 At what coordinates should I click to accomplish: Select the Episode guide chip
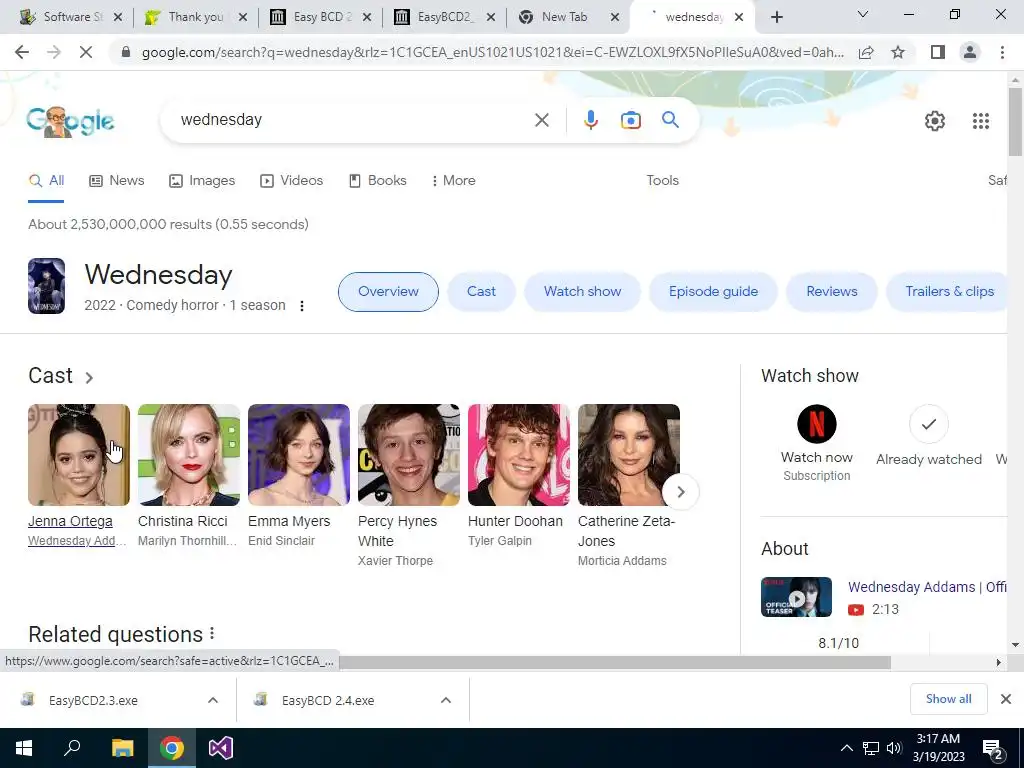(x=713, y=292)
